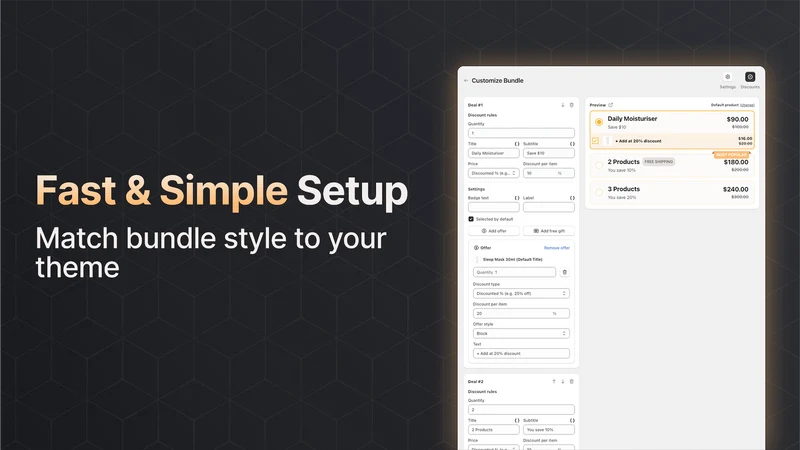Click the Sleep Mask product thumbnail
Screen dimensions: 800x450
[478, 259]
